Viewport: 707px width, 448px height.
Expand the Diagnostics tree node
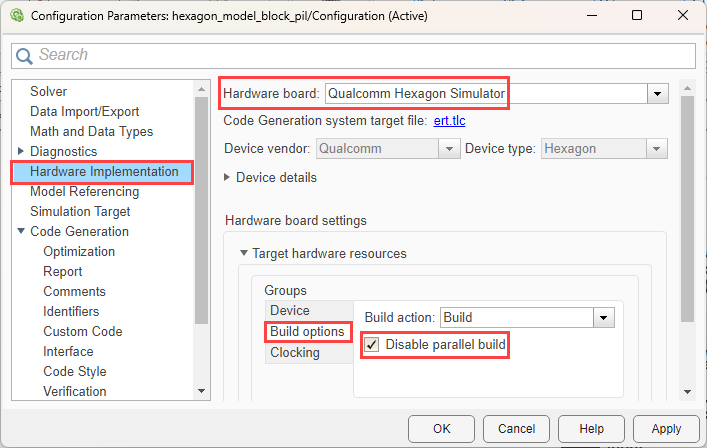21,152
